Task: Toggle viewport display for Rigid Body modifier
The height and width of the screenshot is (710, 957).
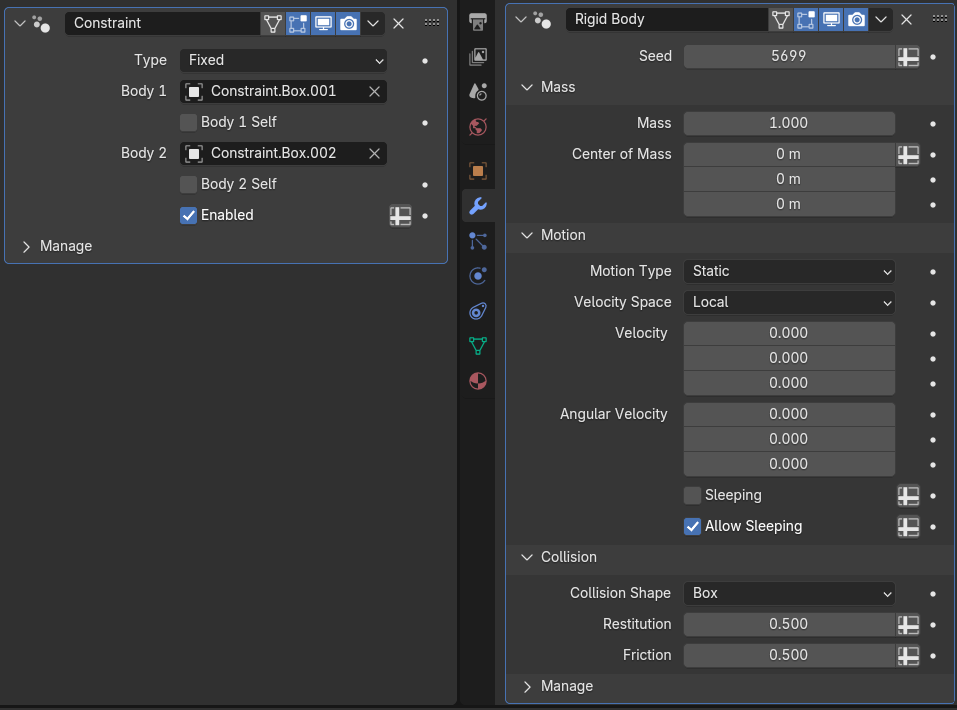Action: tap(831, 20)
